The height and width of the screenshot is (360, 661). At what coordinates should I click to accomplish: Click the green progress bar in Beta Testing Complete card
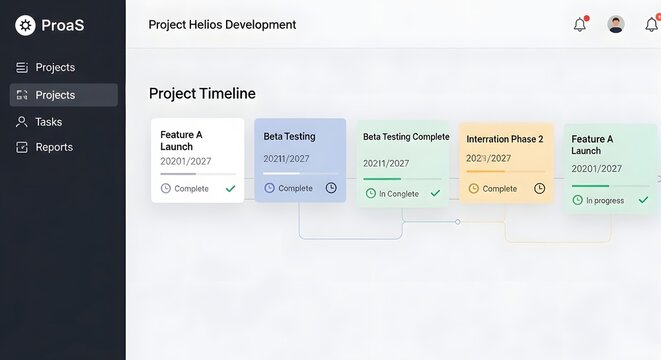click(x=402, y=179)
